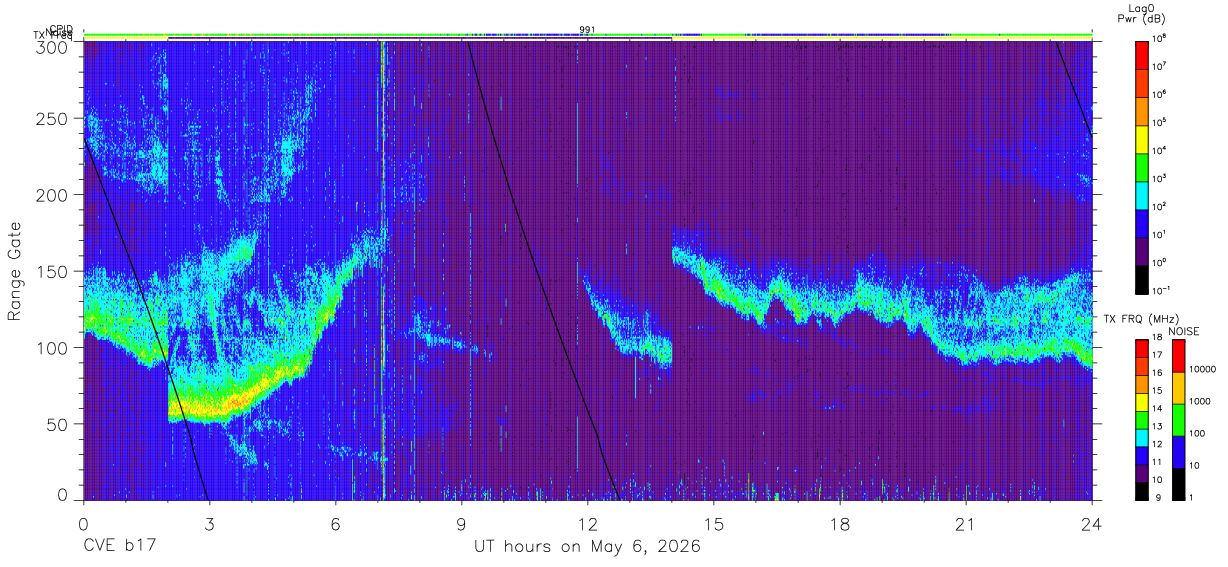This screenshot has width=1228, height=567.
Task: Select the '11' label in the TX FRQ legend
Action: point(1157,462)
